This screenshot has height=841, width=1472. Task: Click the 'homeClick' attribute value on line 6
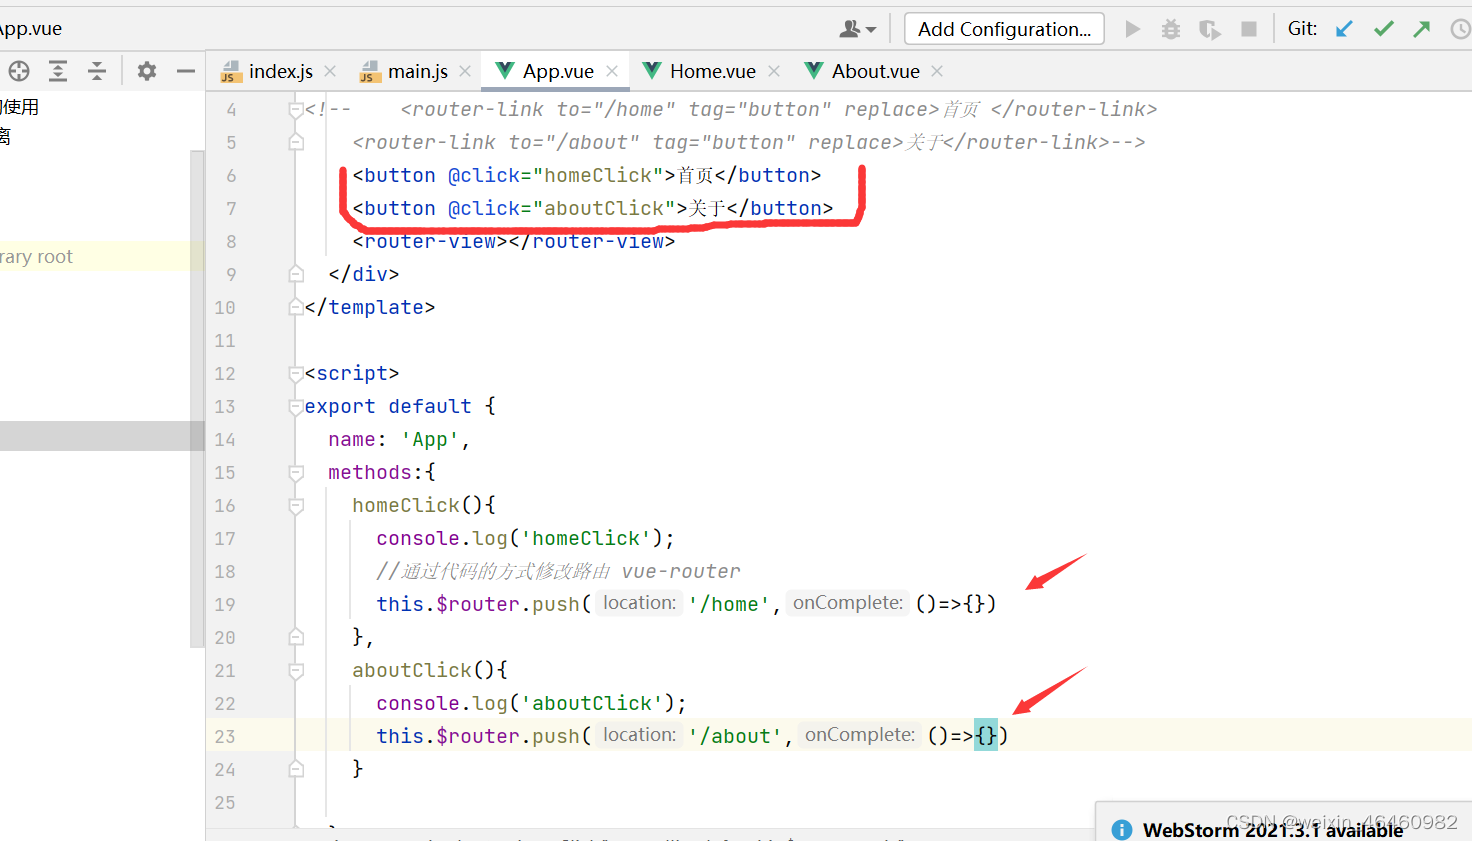598,176
